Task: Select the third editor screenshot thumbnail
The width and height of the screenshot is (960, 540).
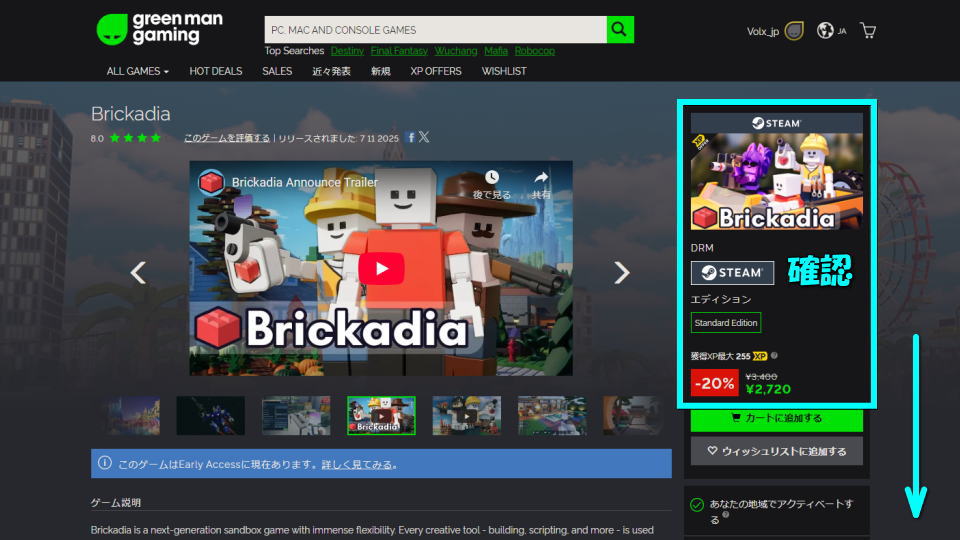Action: tap(296, 416)
